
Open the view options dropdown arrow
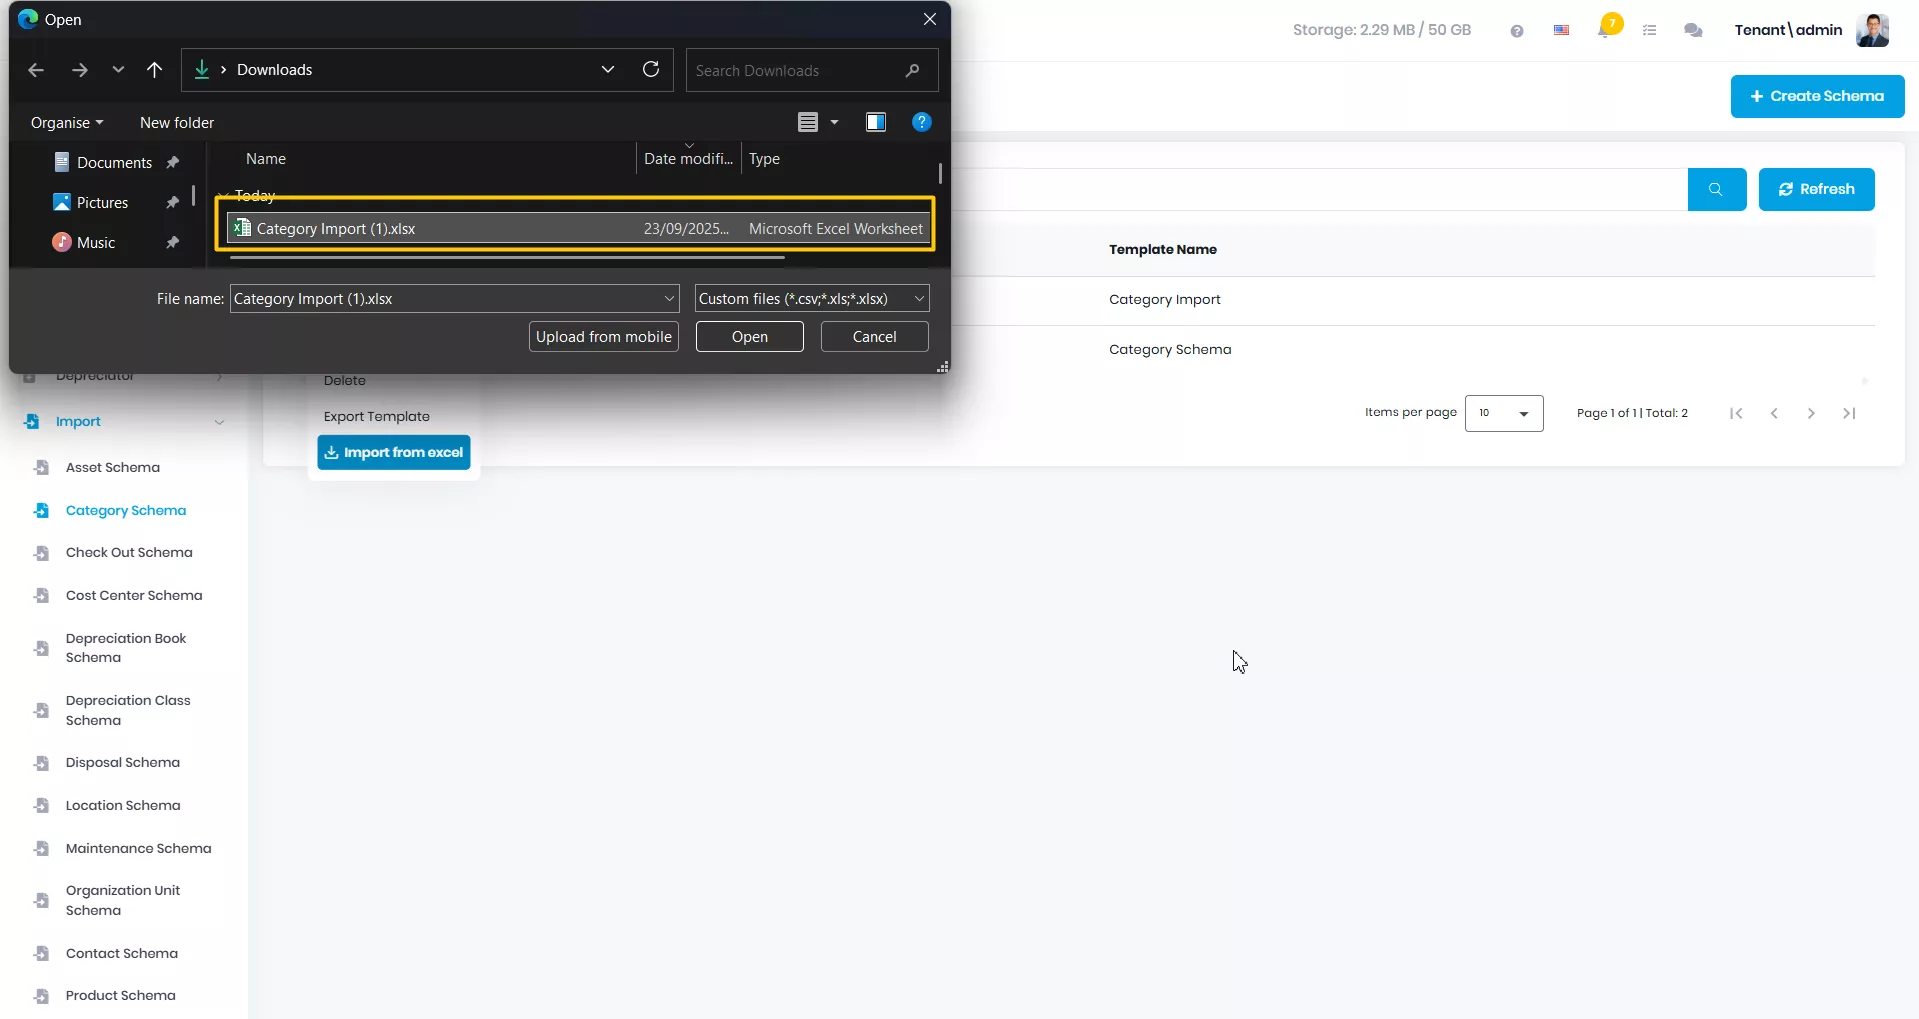(834, 122)
